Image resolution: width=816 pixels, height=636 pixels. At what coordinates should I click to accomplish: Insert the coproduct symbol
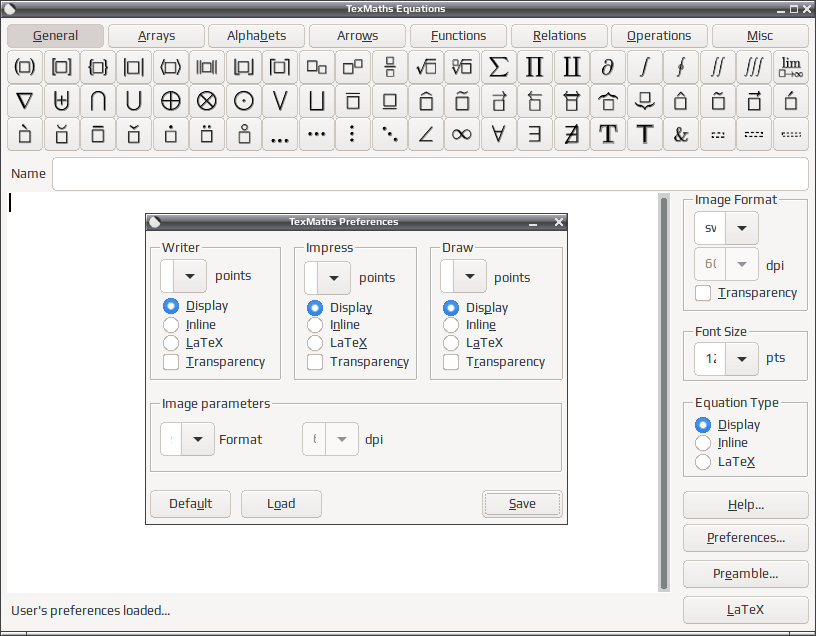click(x=571, y=67)
